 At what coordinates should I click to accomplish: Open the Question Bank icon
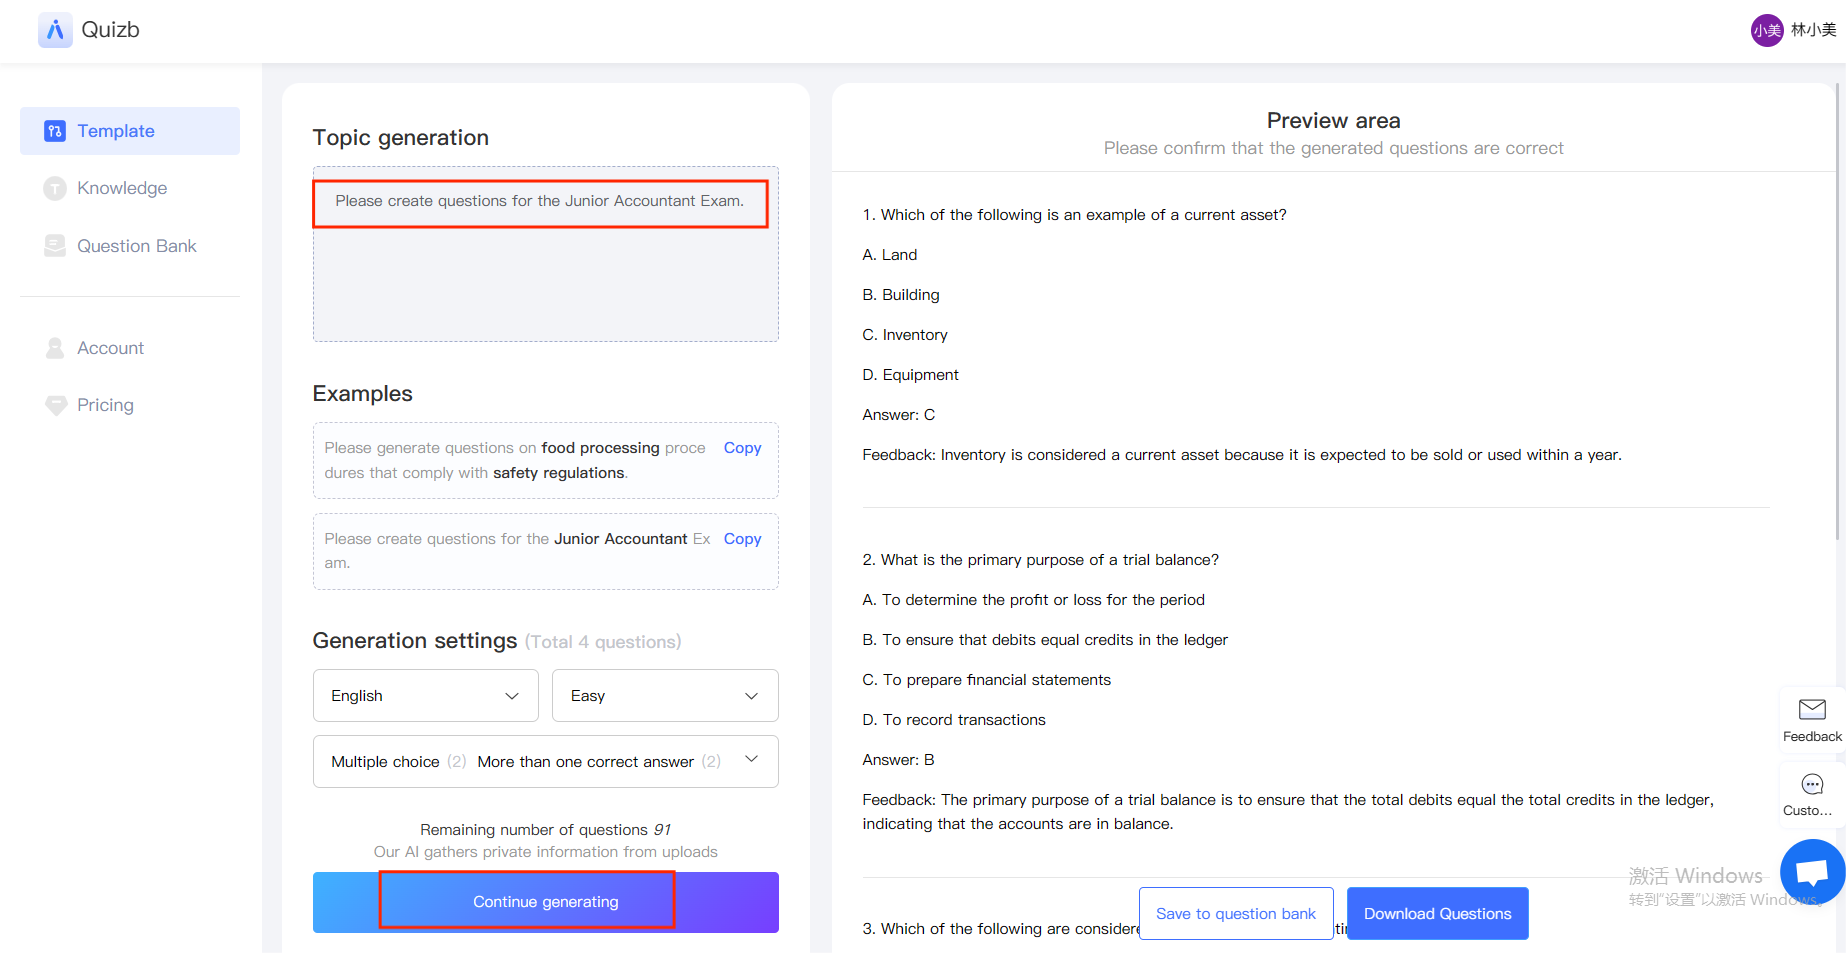(55, 246)
